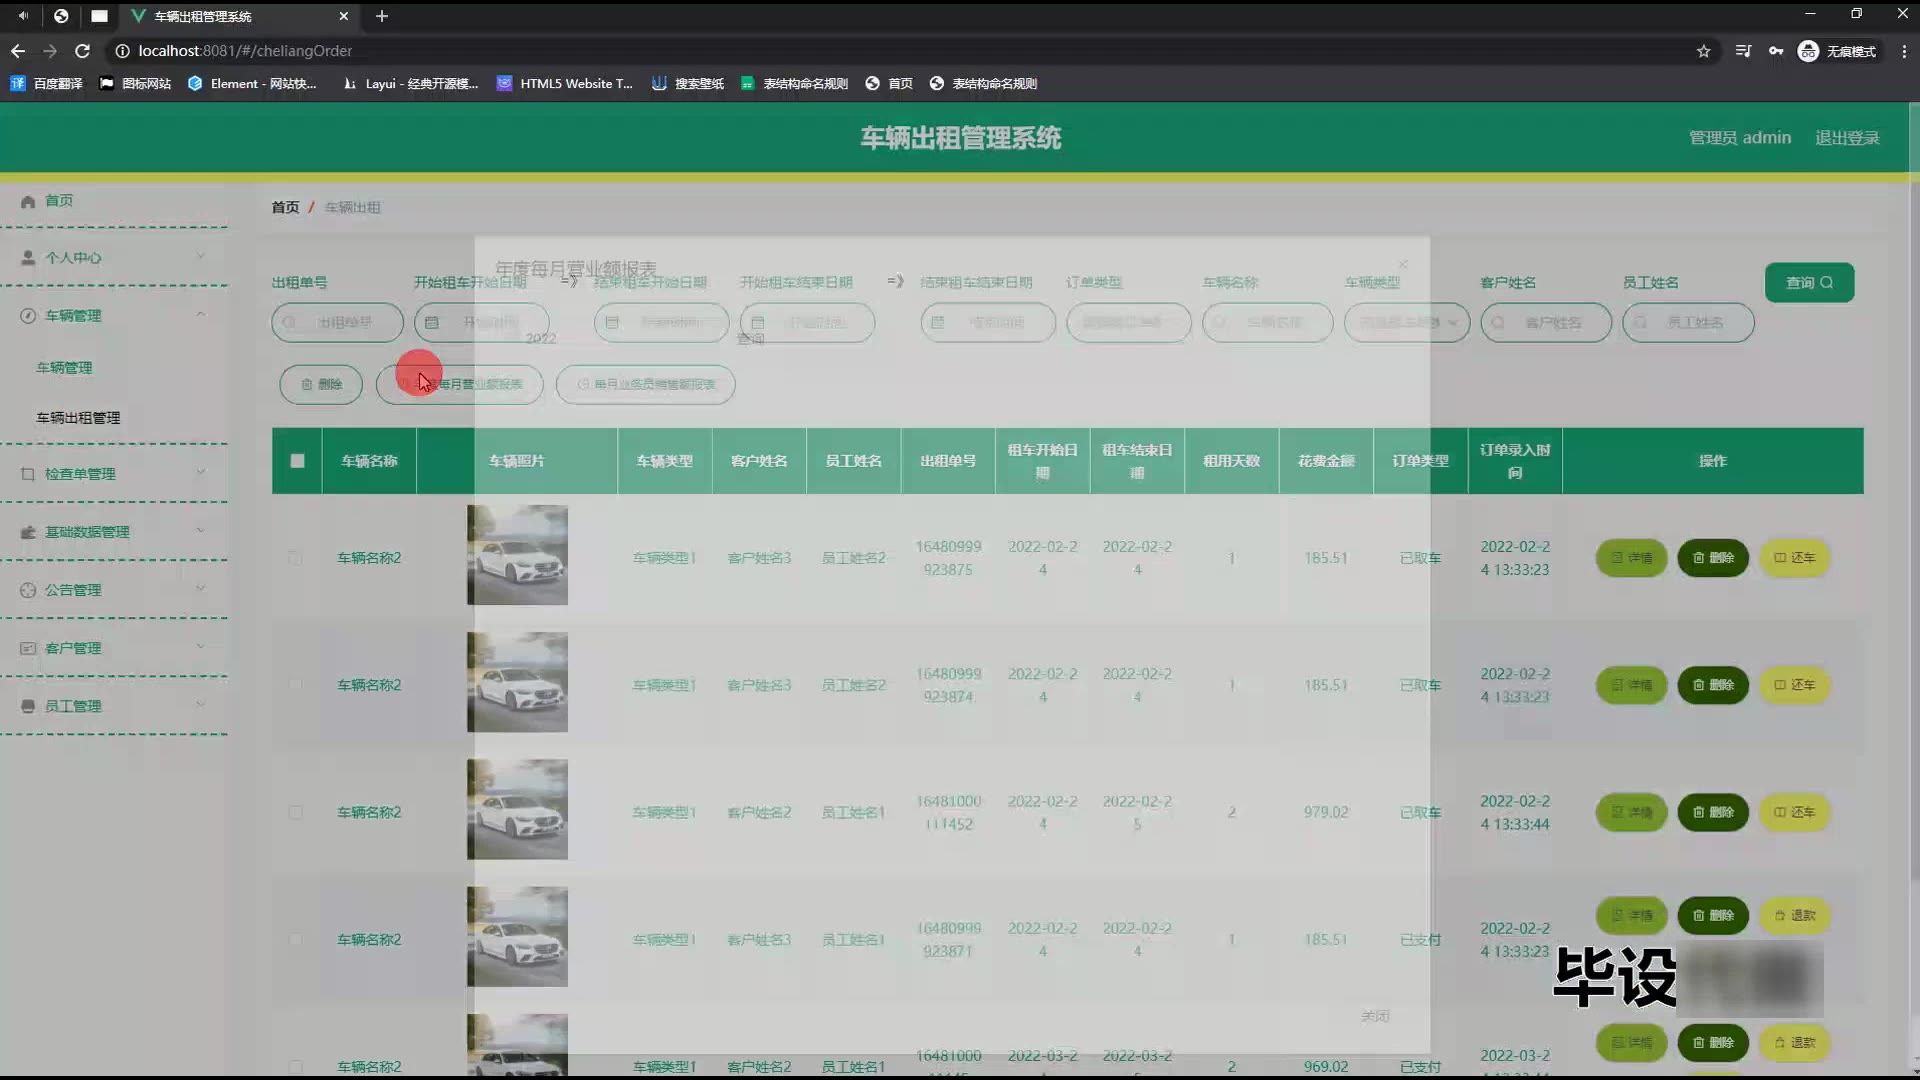
Task: Click the 车辆管理 compass icon in sidebar
Action: (28, 316)
